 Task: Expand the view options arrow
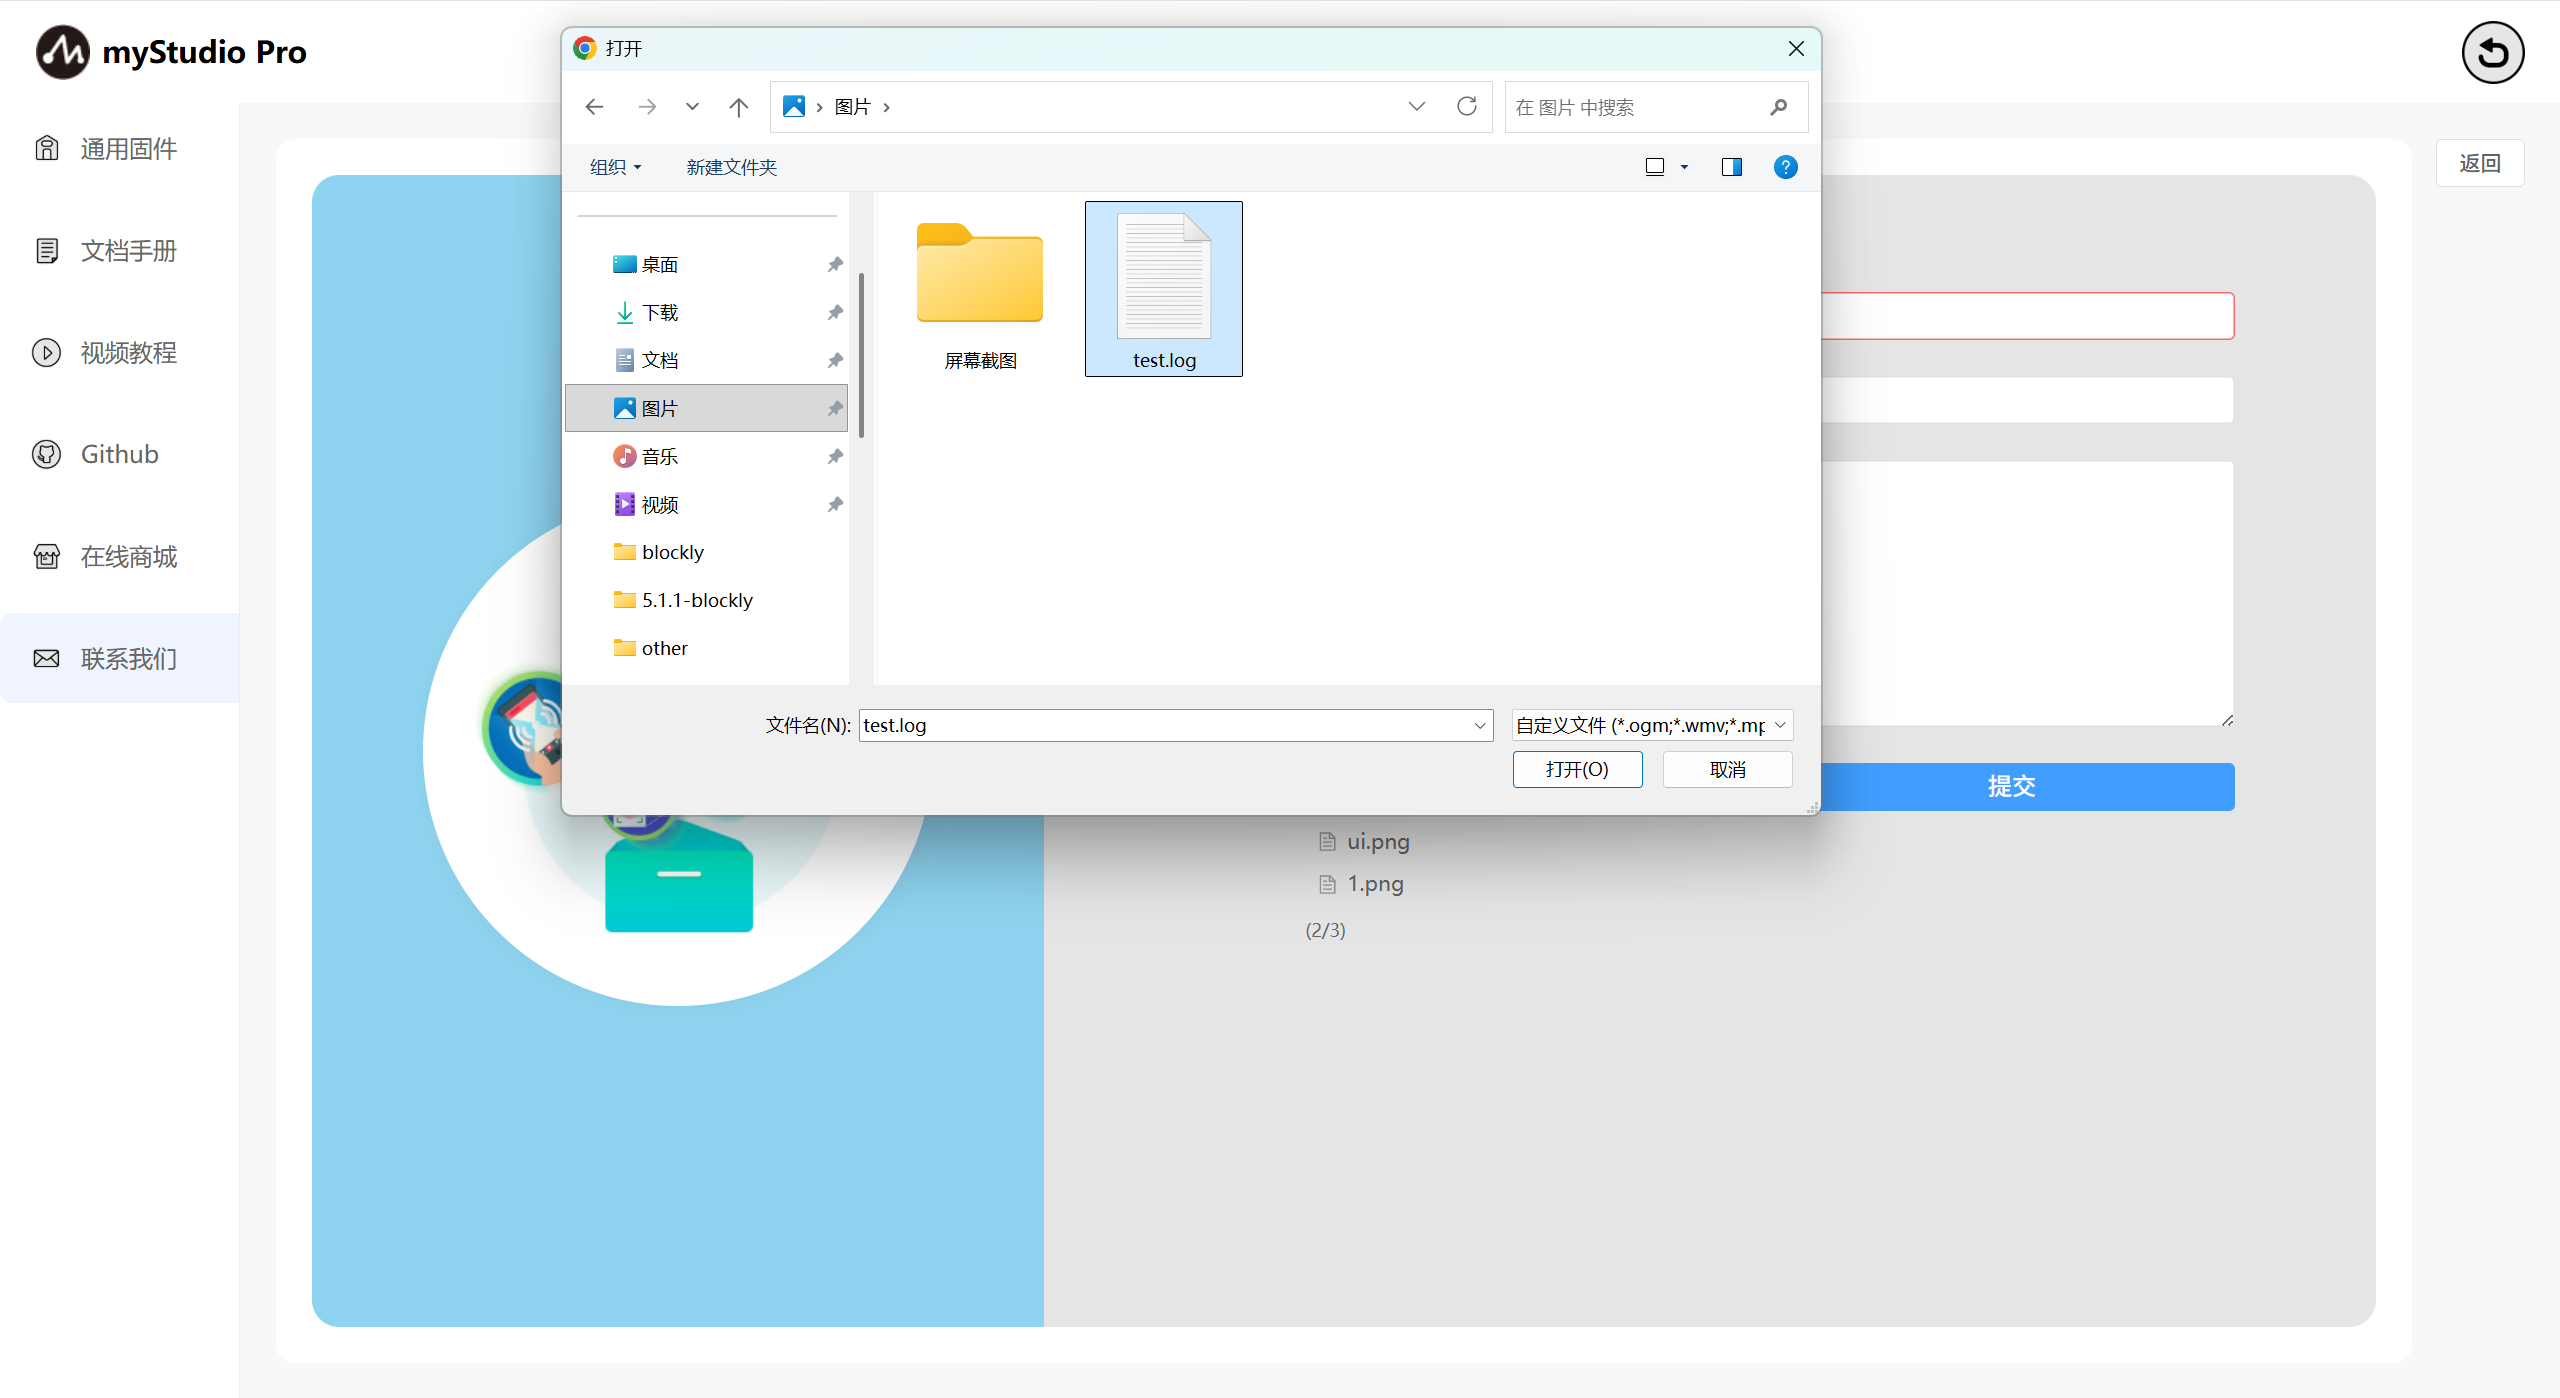(x=1684, y=167)
